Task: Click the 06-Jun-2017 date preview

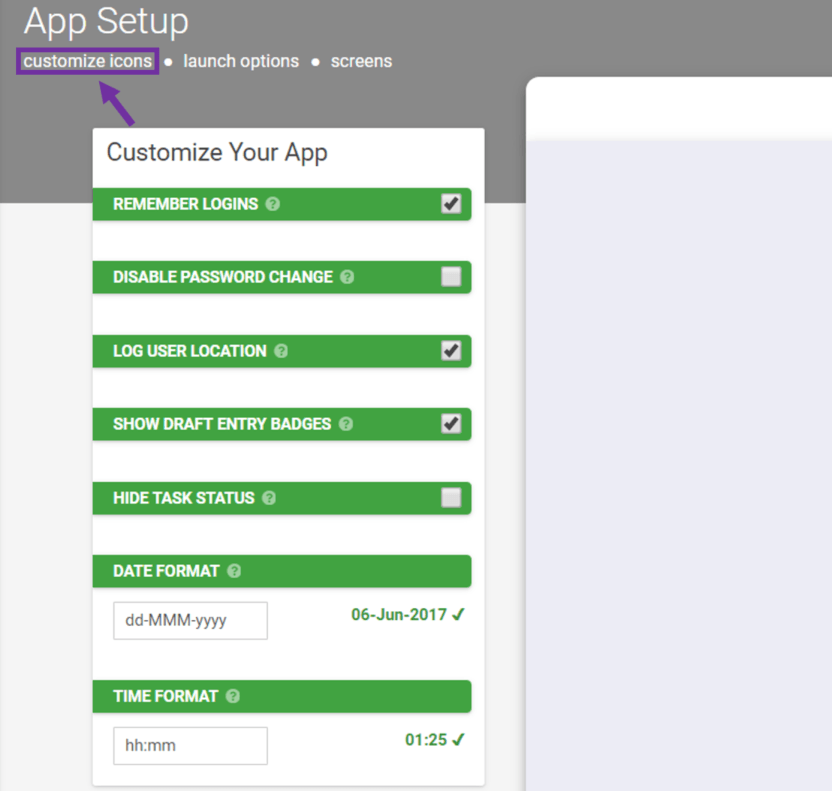Action: (x=400, y=615)
